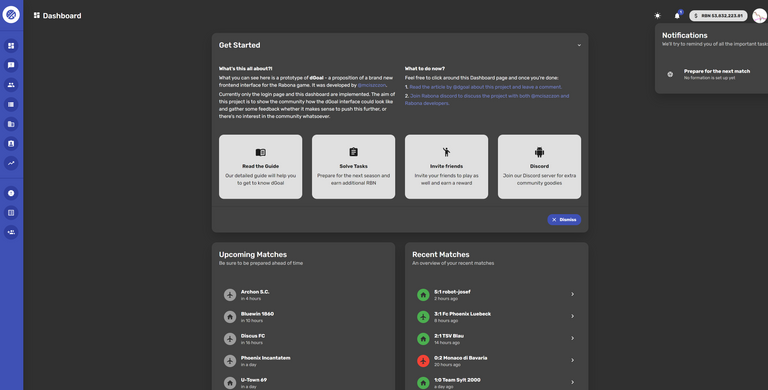The width and height of the screenshot is (768, 390).
Task: Collapse the Get Started panel chevron
Action: click(579, 45)
